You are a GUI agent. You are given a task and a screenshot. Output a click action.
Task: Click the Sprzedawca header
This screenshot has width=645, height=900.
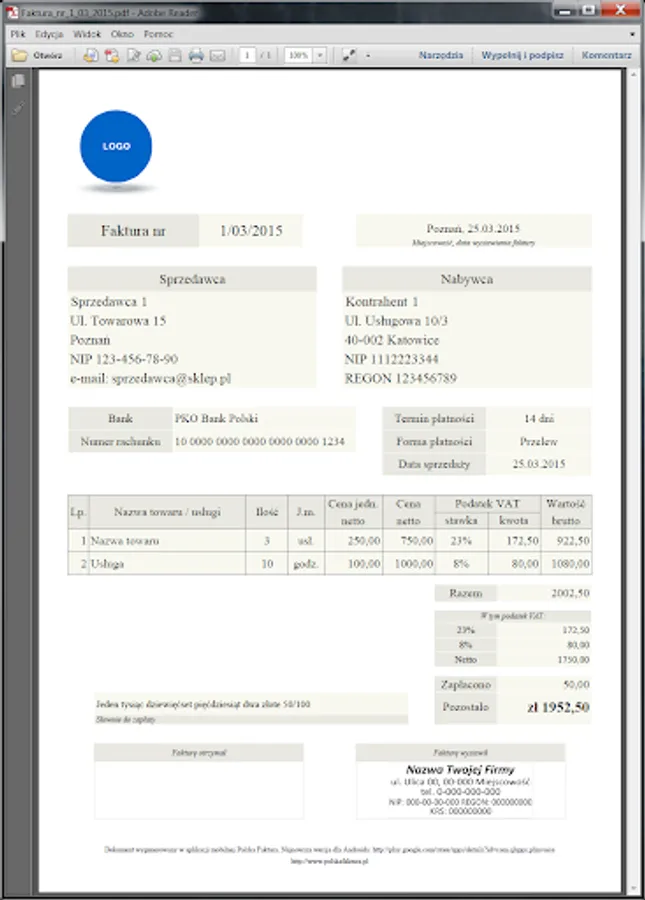point(192,279)
